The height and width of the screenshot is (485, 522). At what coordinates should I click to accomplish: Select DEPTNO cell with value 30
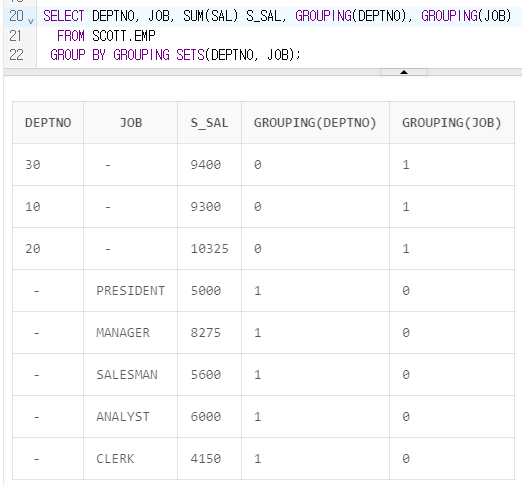pyautogui.click(x=48, y=165)
